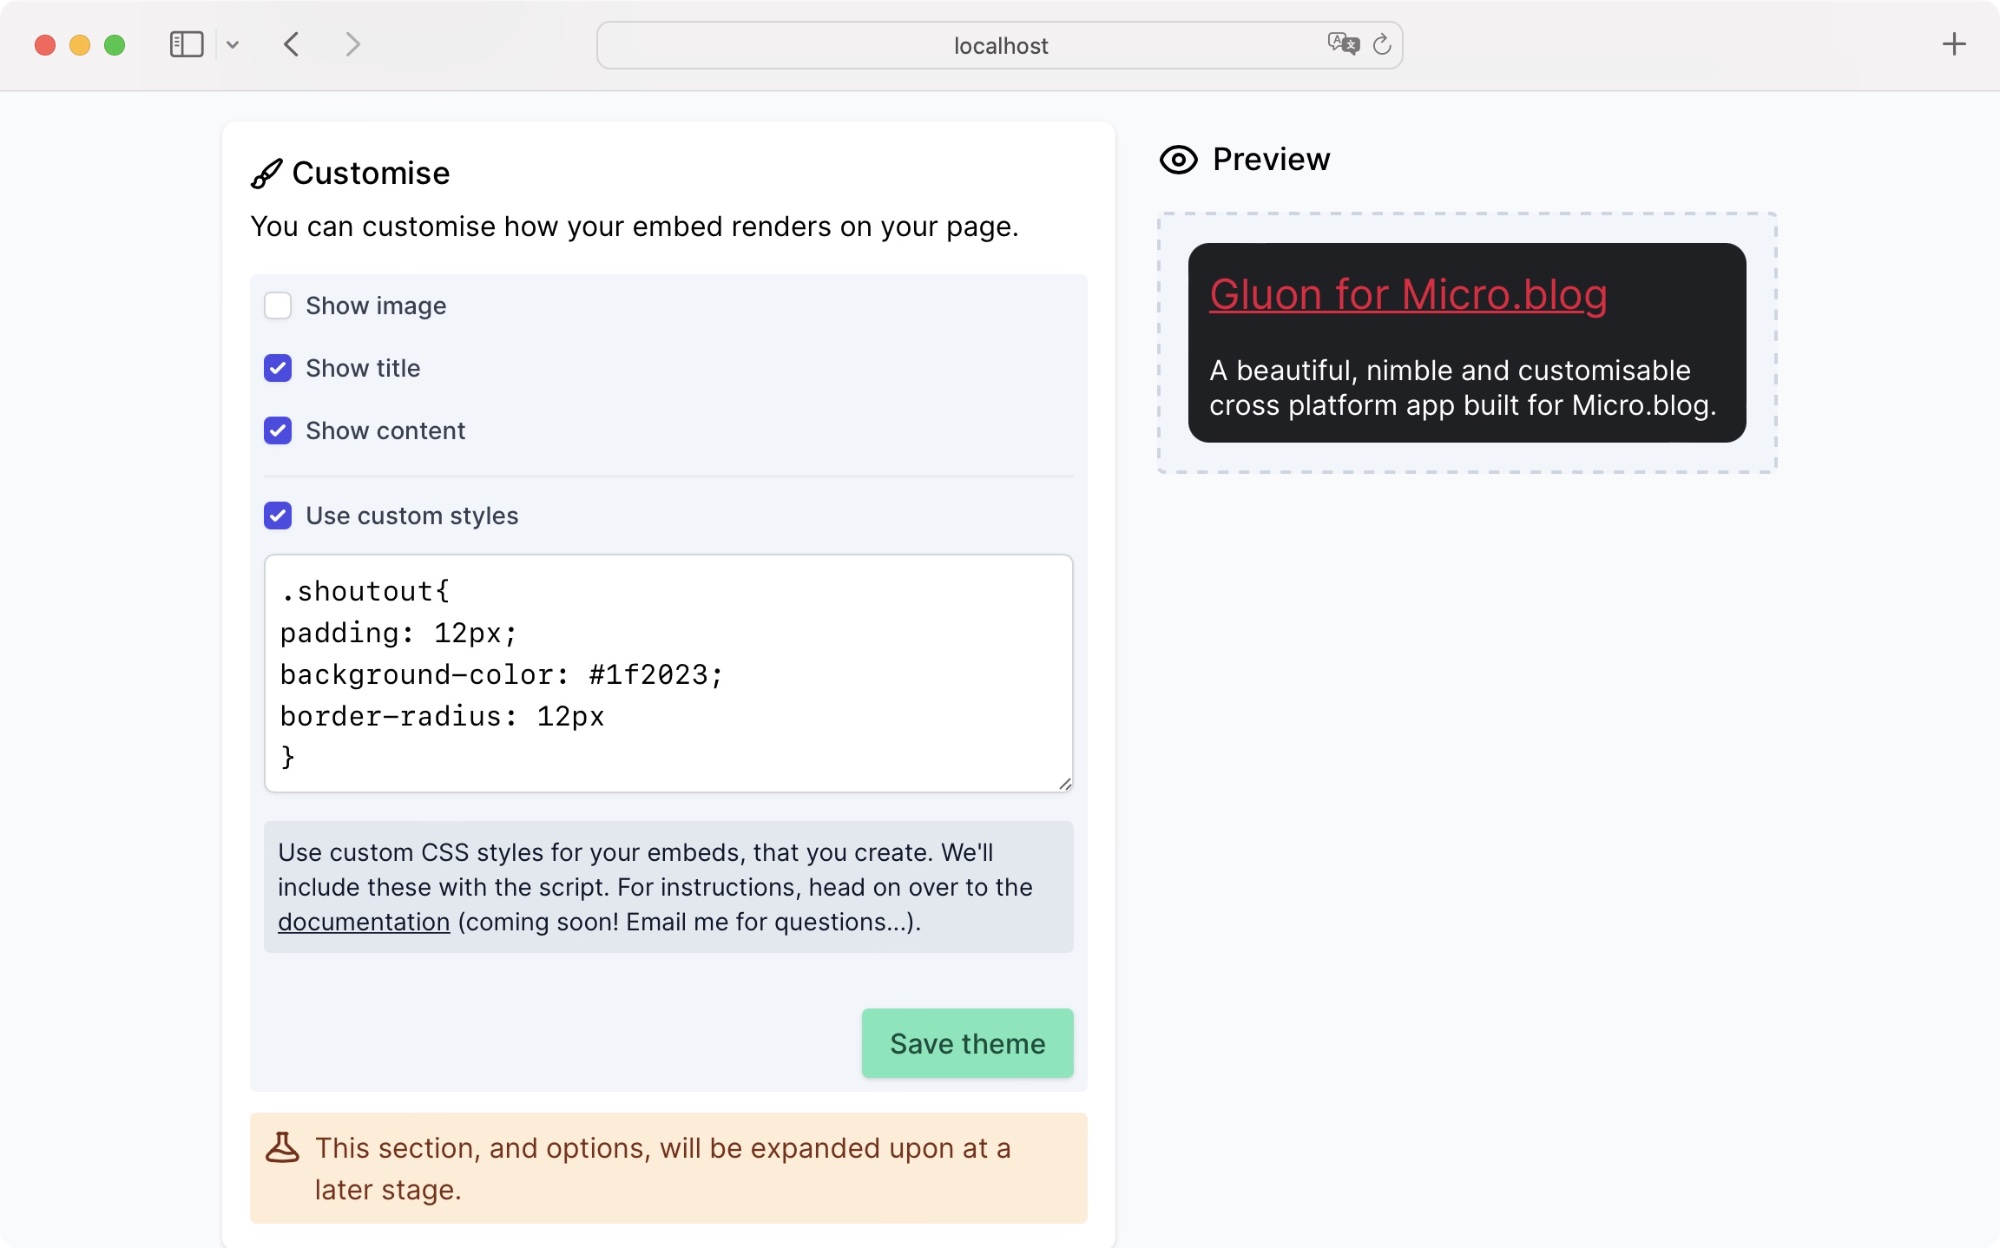Click the green fullscreen window button
This screenshot has width=2000, height=1248.
click(x=115, y=45)
